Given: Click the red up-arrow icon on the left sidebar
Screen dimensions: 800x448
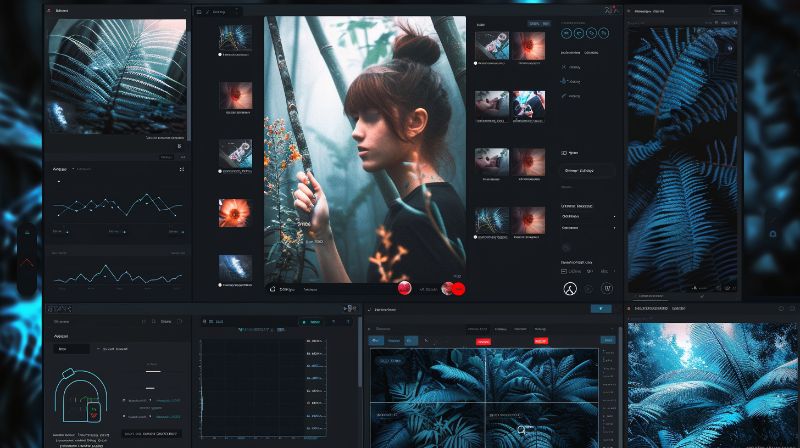Looking at the screenshot, I should [28, 262].
